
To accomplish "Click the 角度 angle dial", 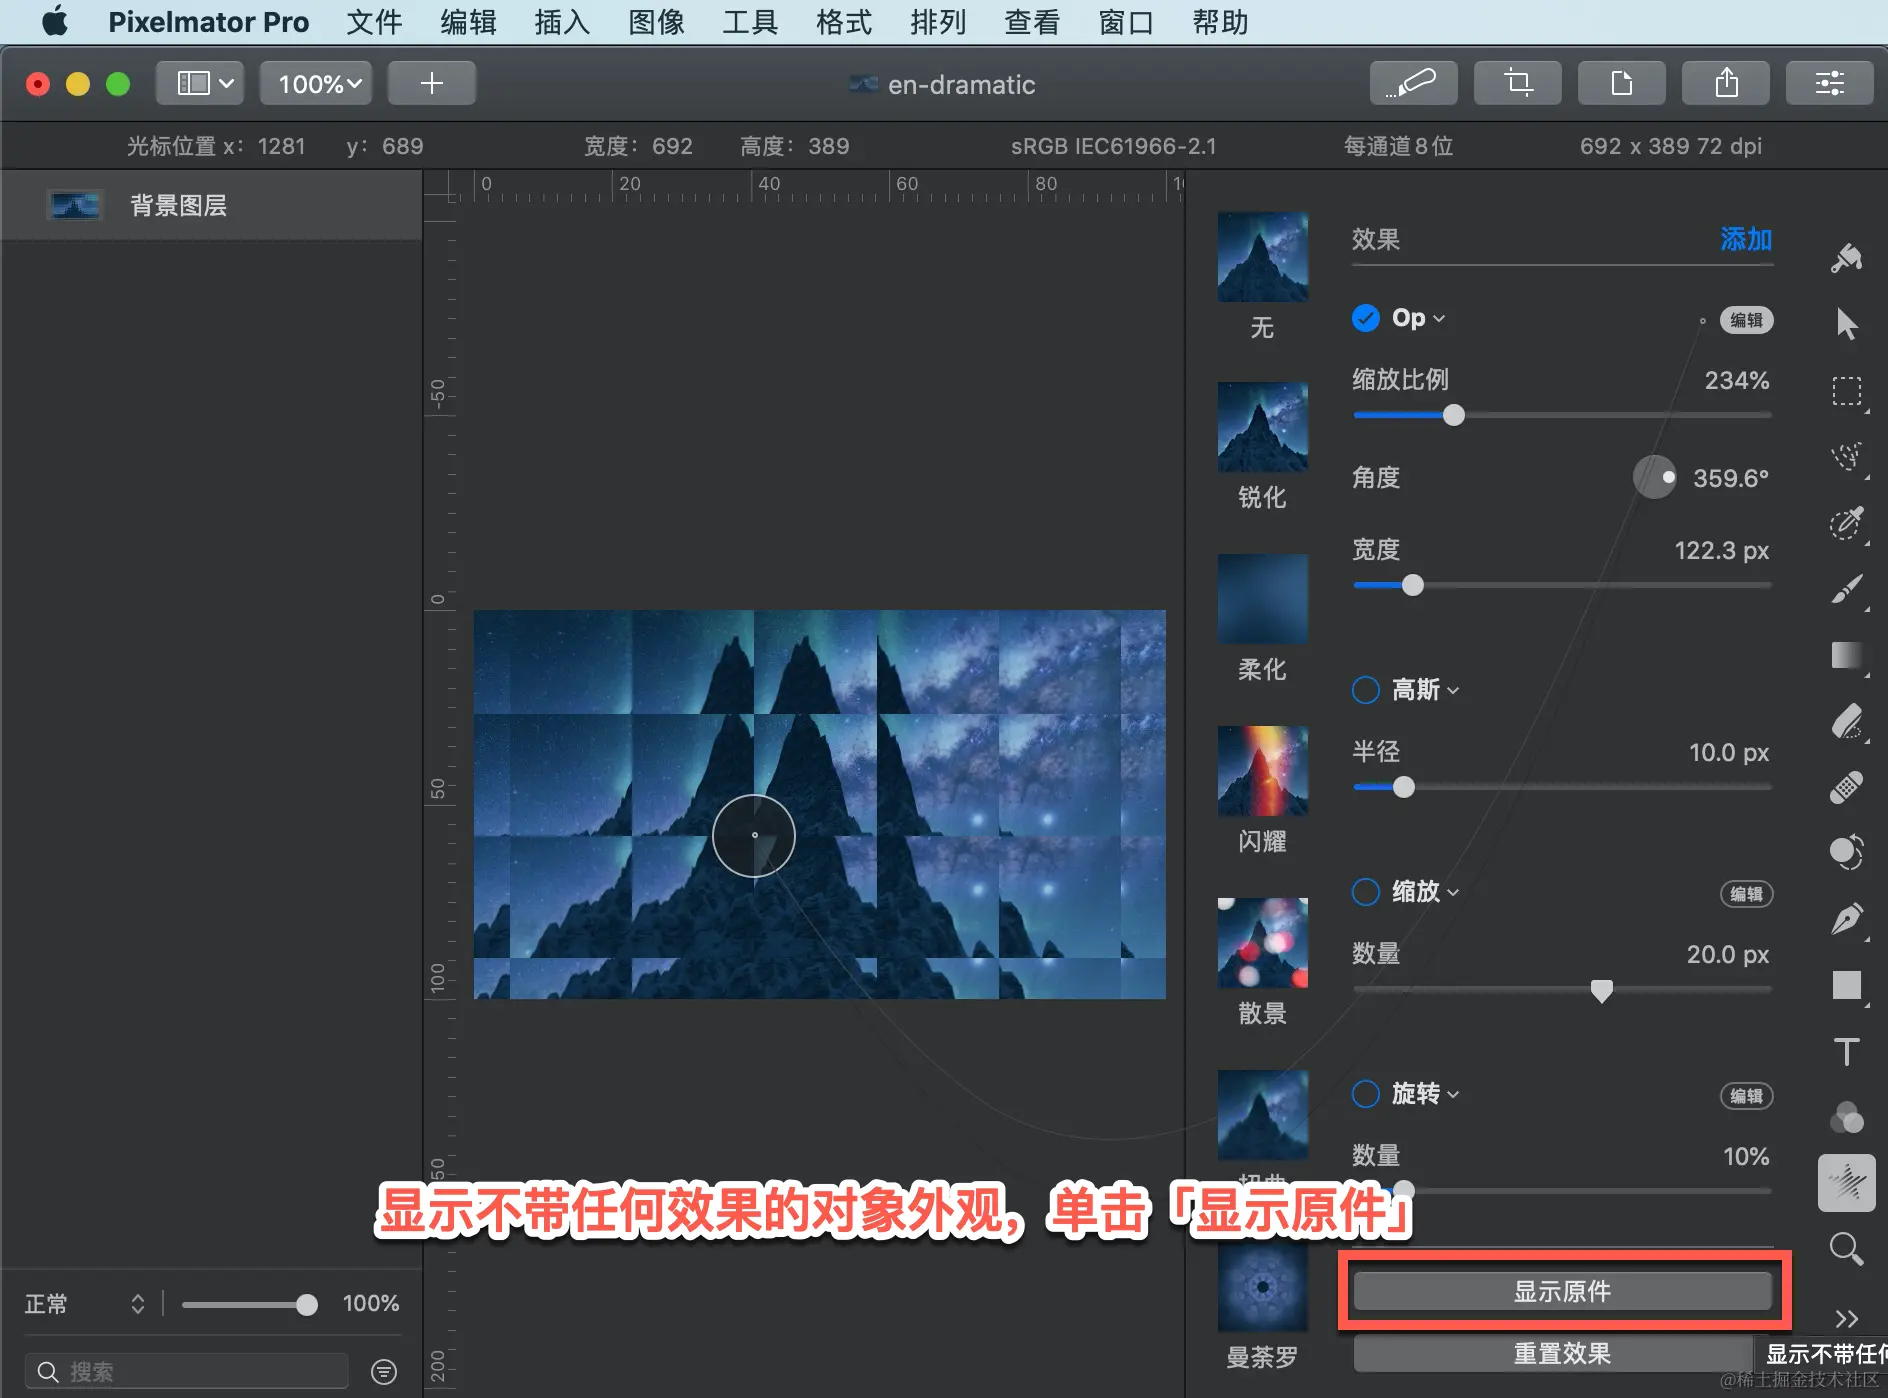I will coord(1654,477).
